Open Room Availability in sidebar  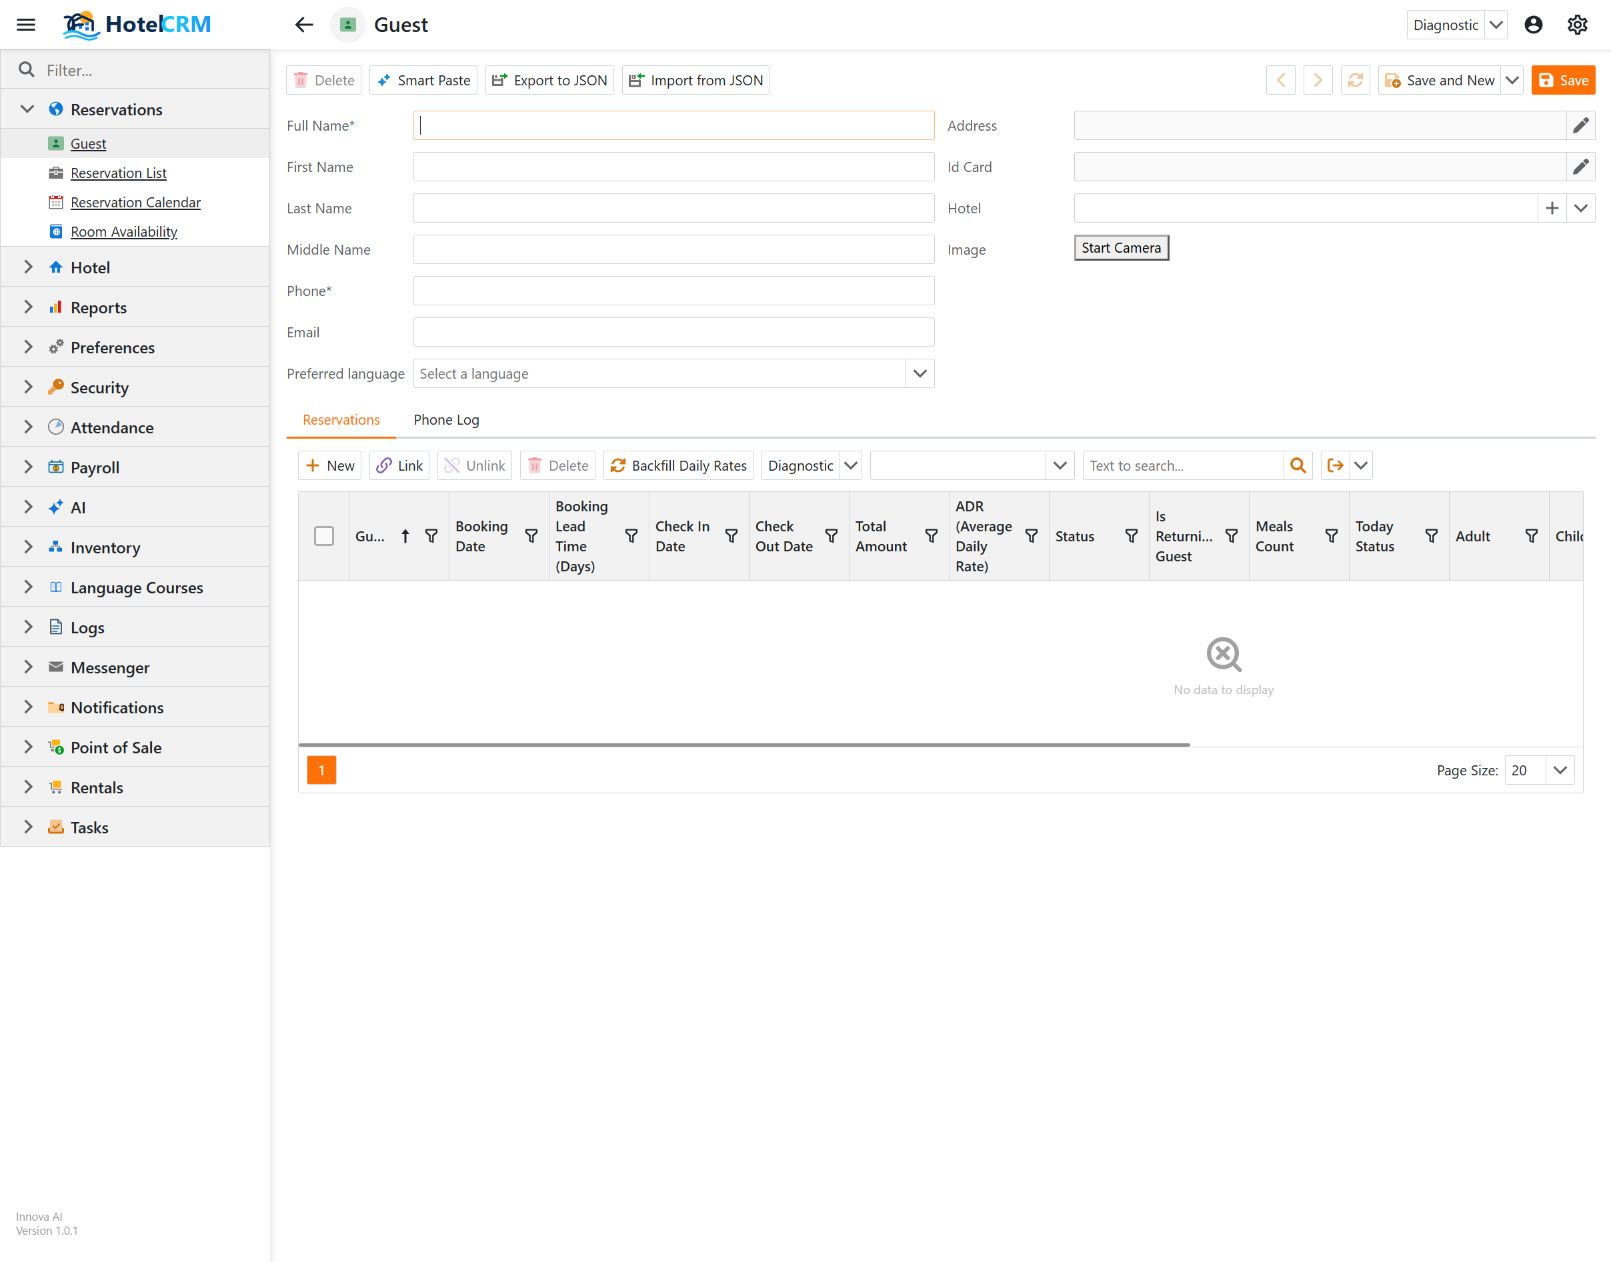coord(124,232)
